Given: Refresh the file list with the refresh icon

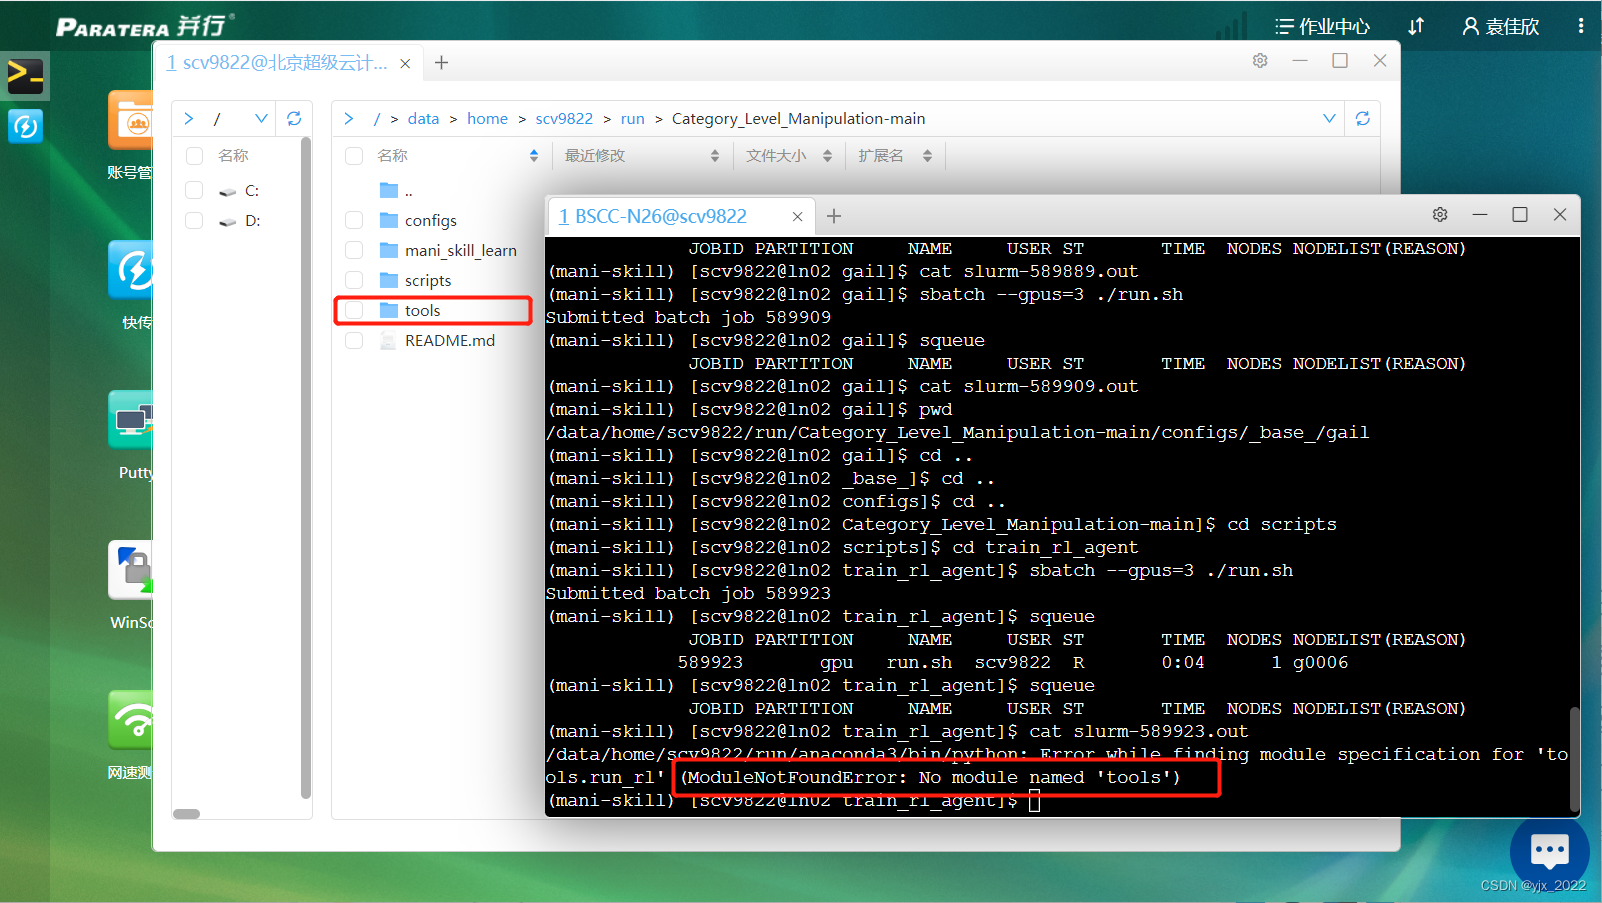Looking at the screenshot, I should 1362,118.
